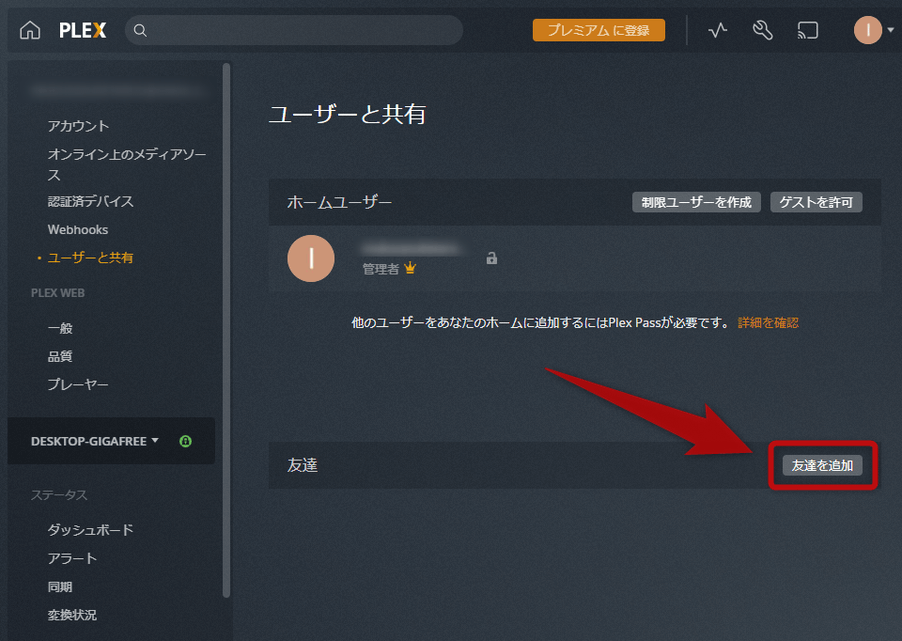Click the crown icon next to 管理者
902x641 pixels.
pos(410,268)
